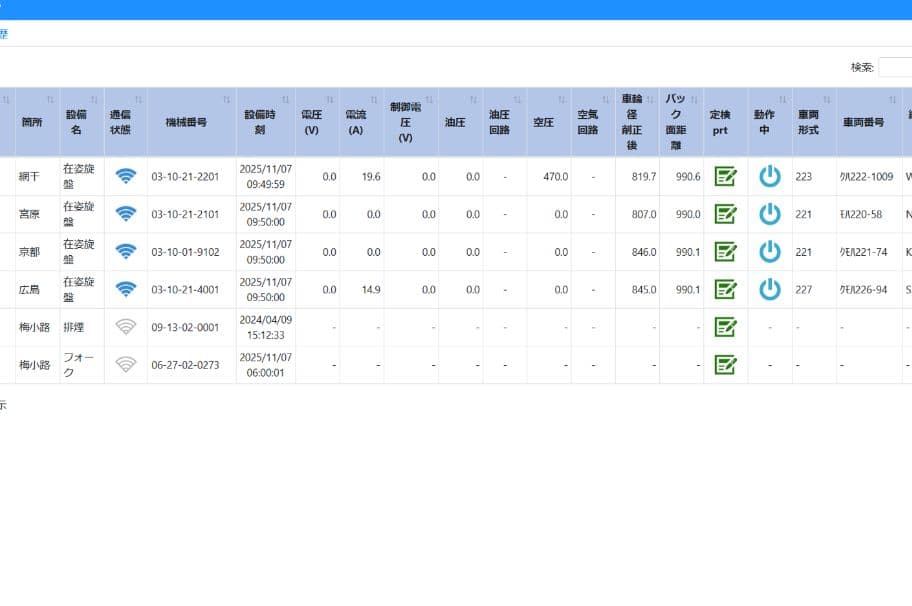Screen dimensions: 912x606
Task: Open the 定検 prt edit icon for 梅小路 排煙 row
Action: [x=725, y=327]
